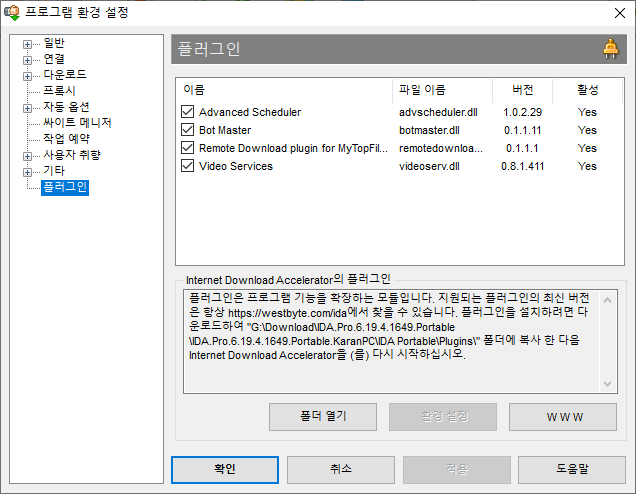
Task: Click the Video Services plugin name
Action: pyautogui.click(x=236, y=166)
